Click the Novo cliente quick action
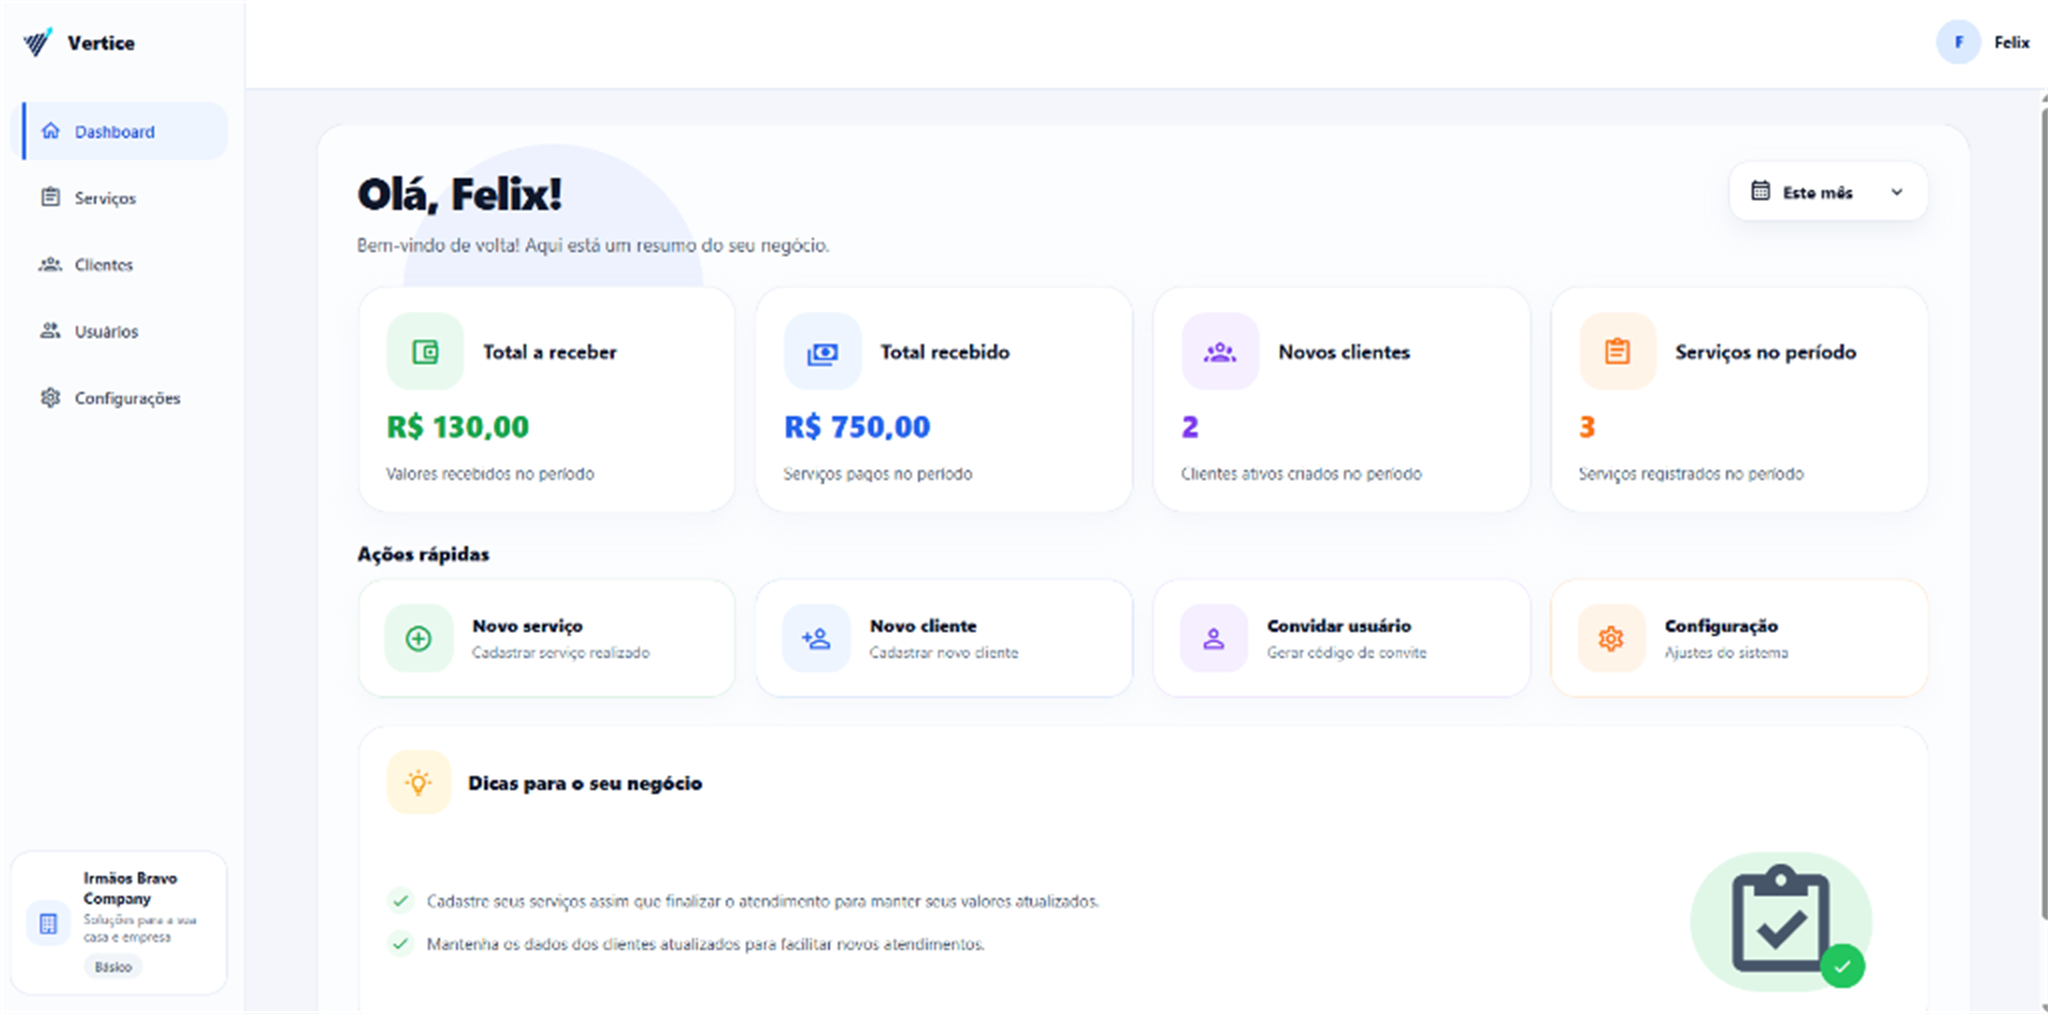2048x1014 pixels. tap(944, 638)
